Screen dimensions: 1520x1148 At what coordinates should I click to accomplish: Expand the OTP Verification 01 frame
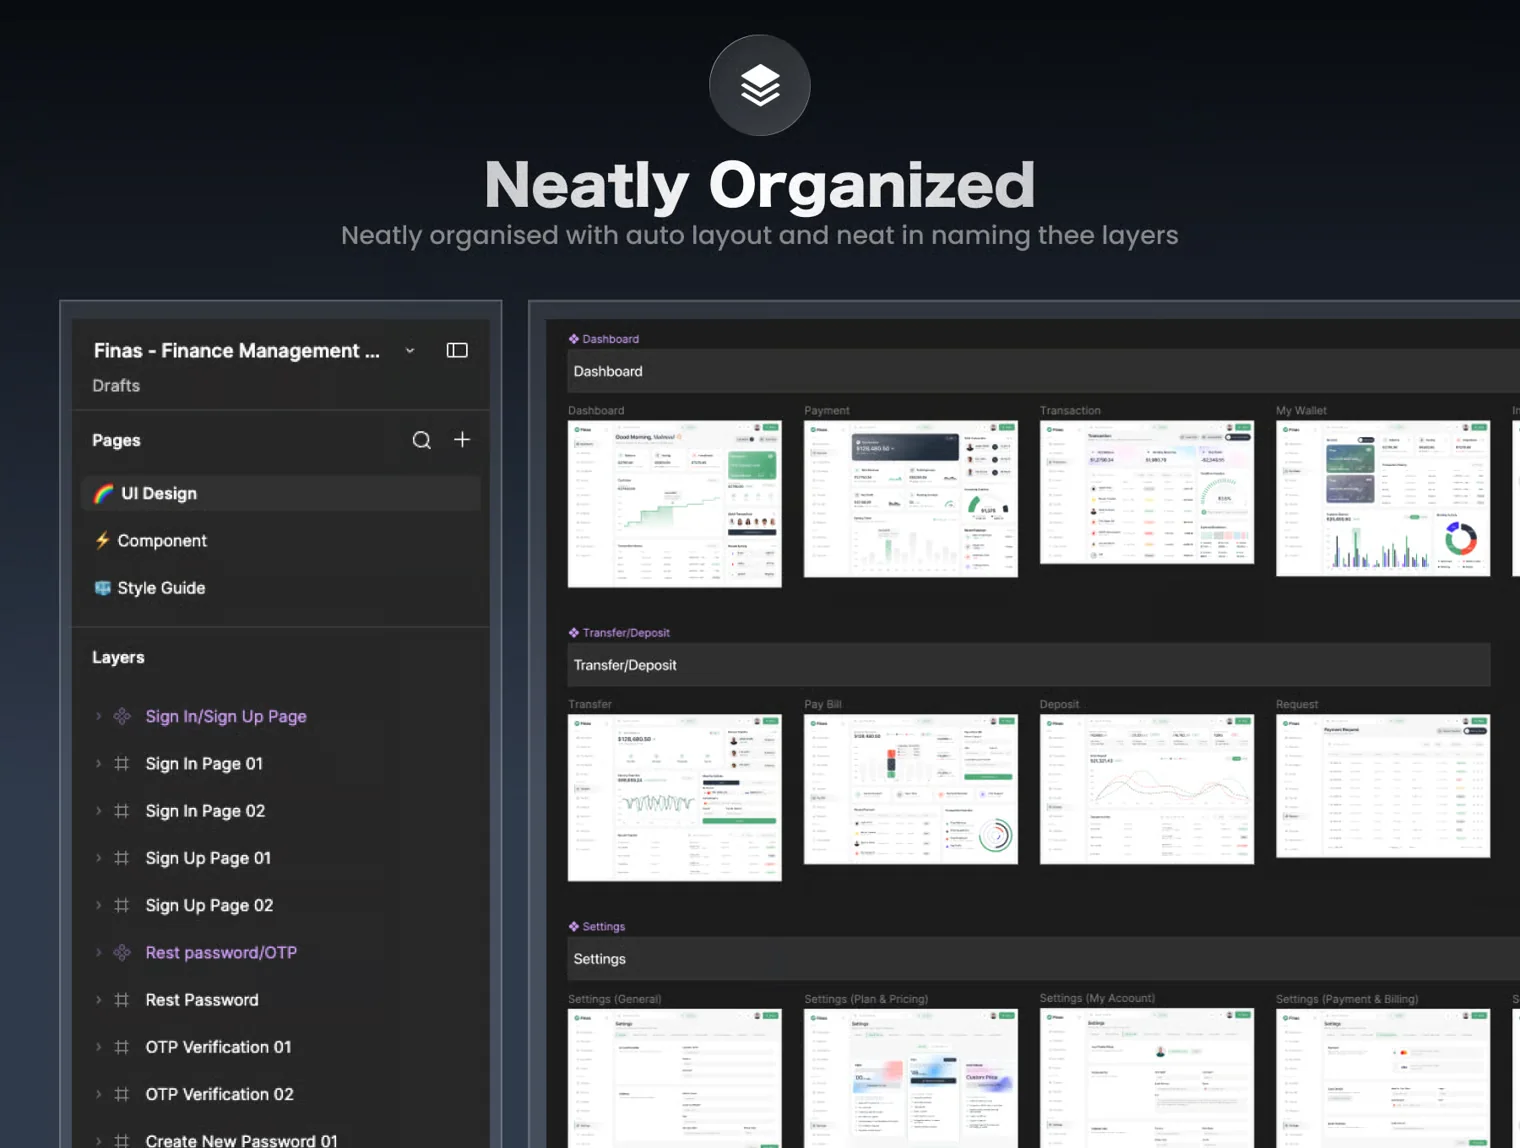tap(98, 1047)
